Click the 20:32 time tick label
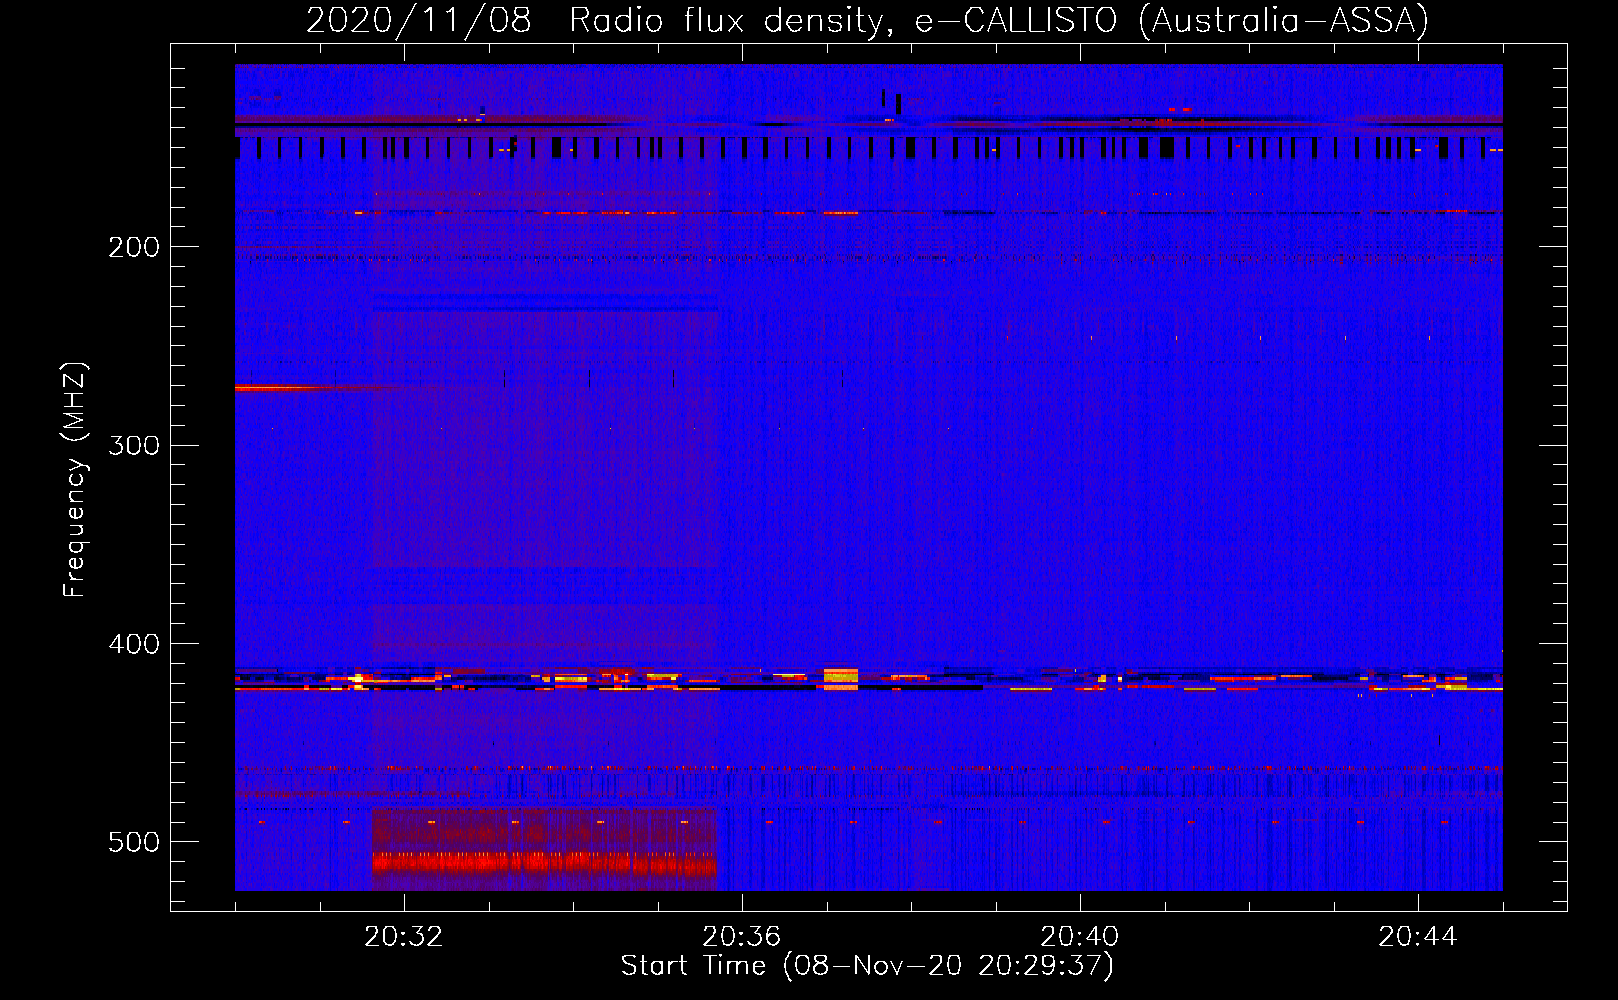The height and width of the screenshot is (1000, 1618). pyautogui.click(x=404, y=937)
